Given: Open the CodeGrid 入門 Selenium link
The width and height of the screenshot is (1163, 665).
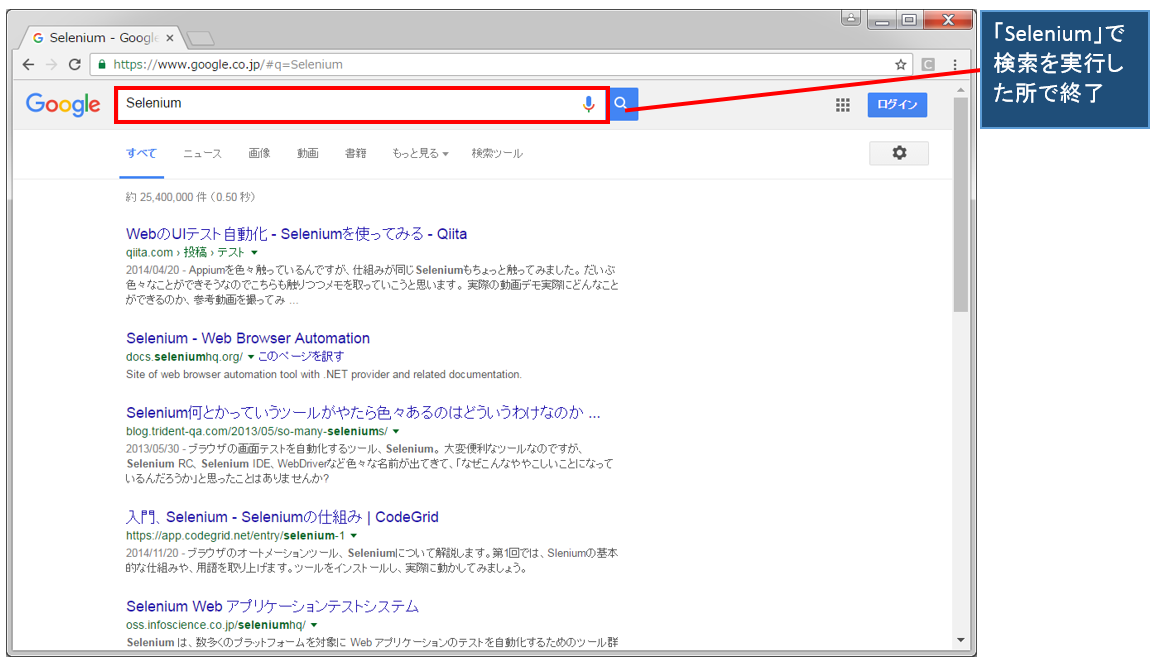Looking at the screenshot, I should coord(282,517).
